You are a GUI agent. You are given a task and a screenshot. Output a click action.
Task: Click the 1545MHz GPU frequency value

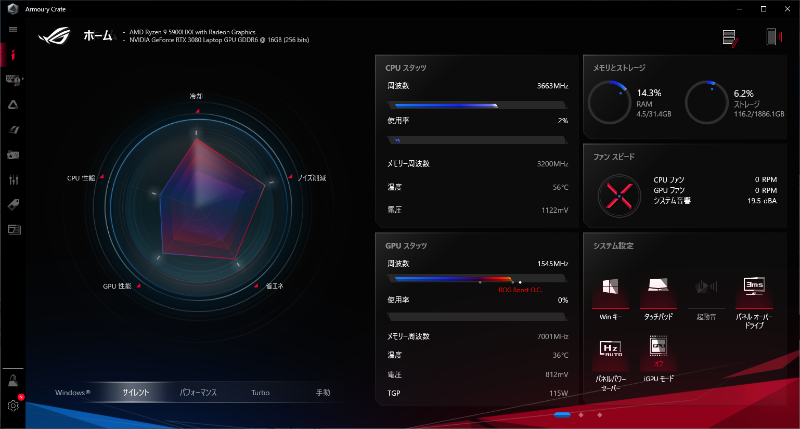(x=553, y=264)
